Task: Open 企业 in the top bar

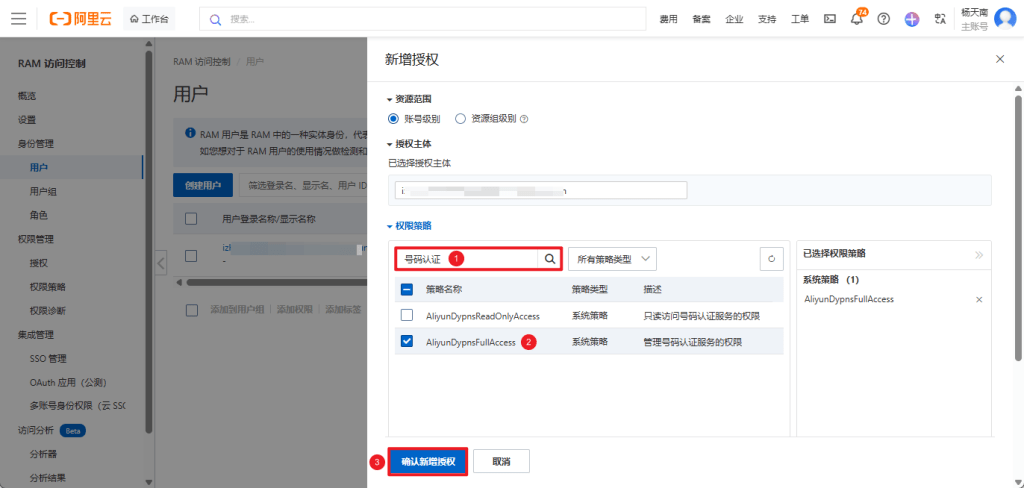Action: click(x=734, y=19)
